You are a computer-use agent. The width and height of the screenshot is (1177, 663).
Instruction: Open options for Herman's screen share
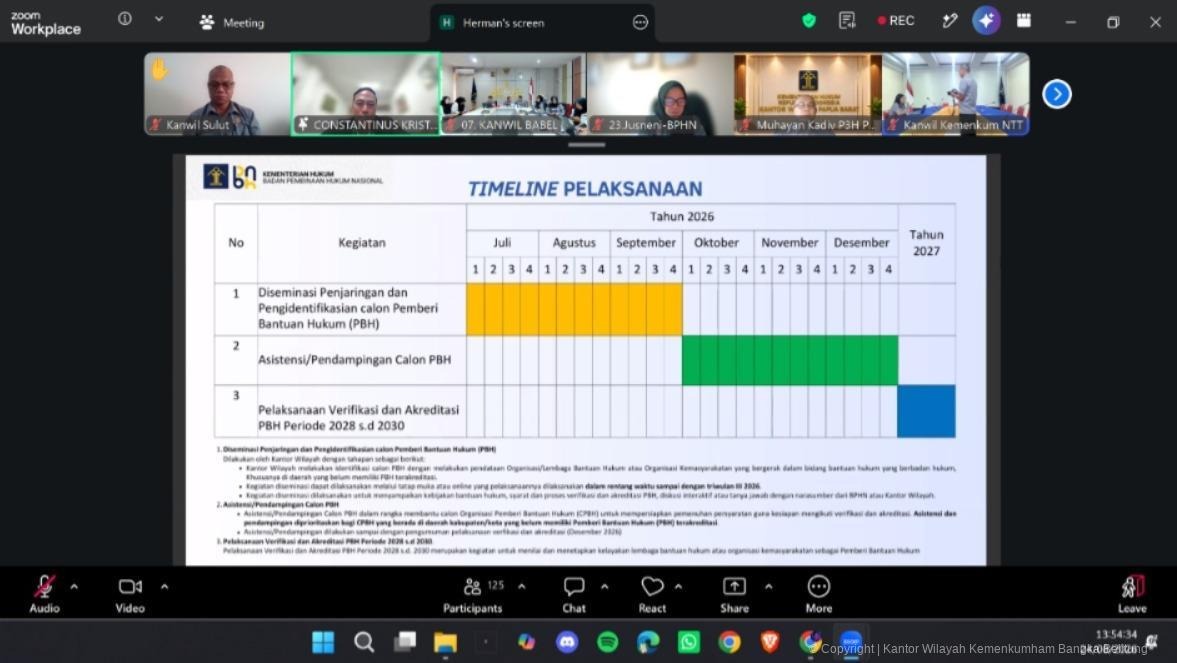point(640,23)
